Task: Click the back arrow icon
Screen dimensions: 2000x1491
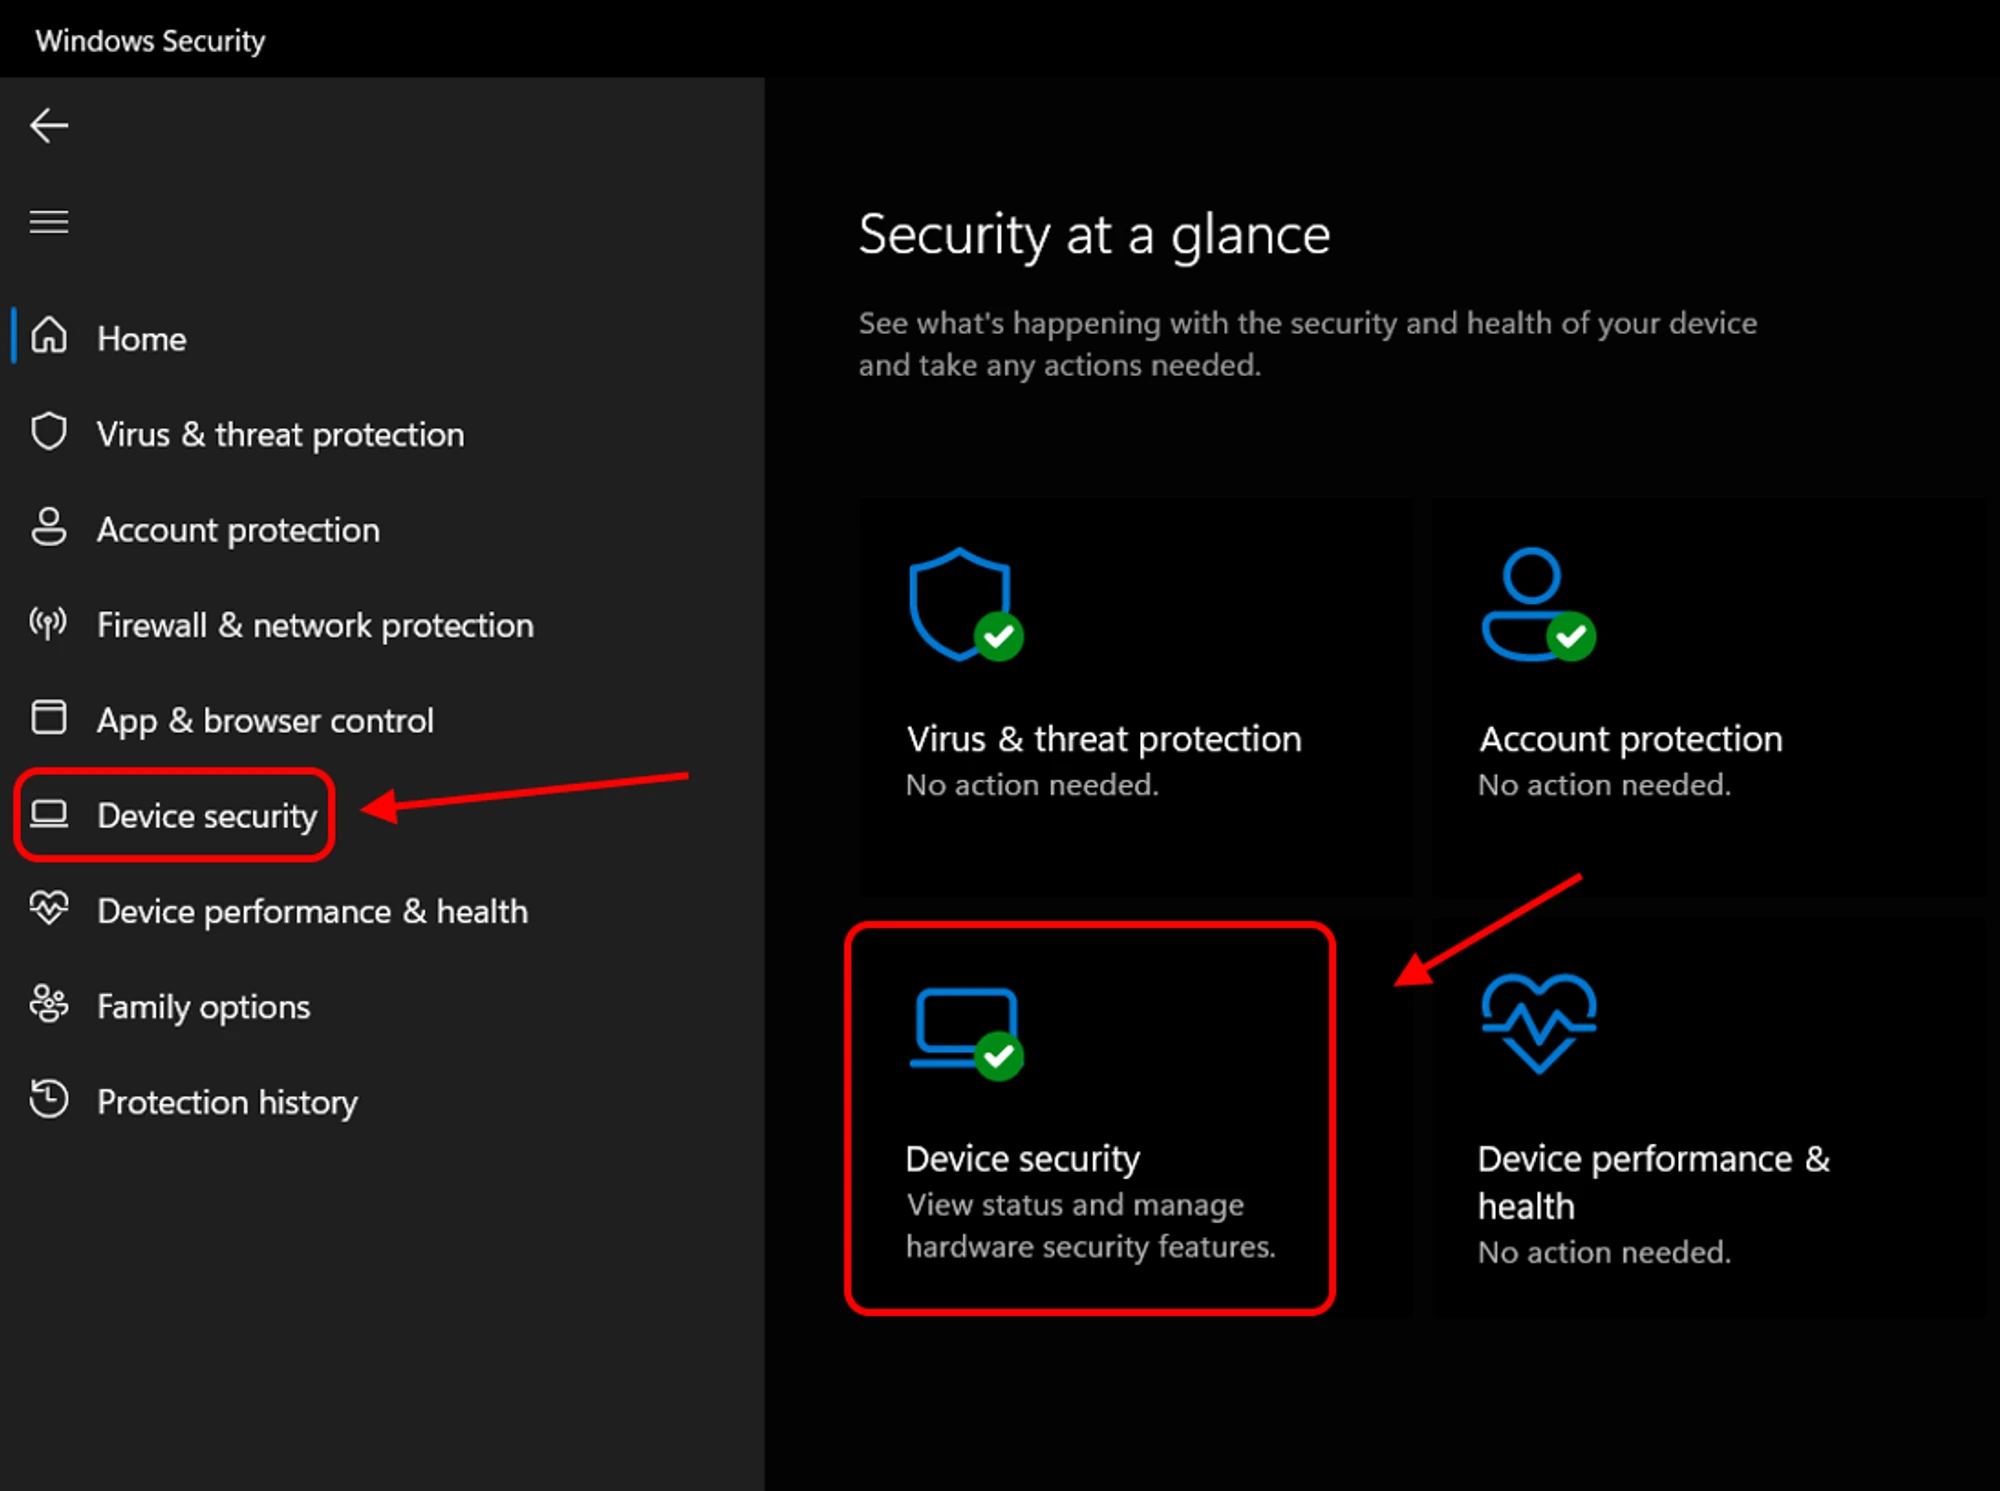Action: click(x=48, y=126)
